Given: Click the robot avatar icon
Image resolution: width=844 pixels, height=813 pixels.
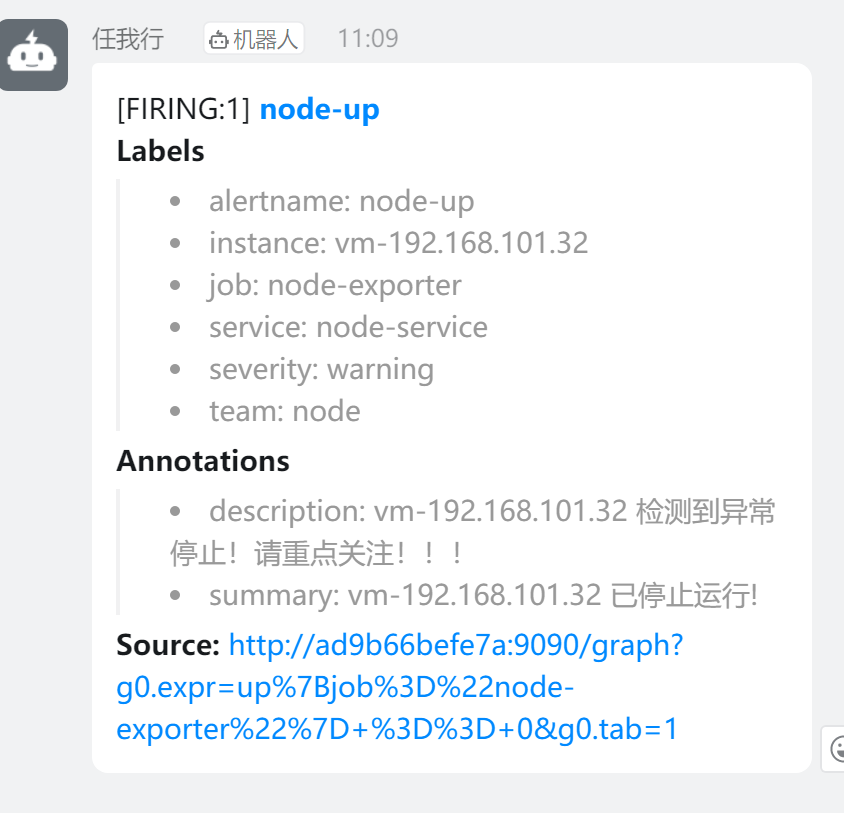Looking at the screenshot, I should click(x=33, y=55).
